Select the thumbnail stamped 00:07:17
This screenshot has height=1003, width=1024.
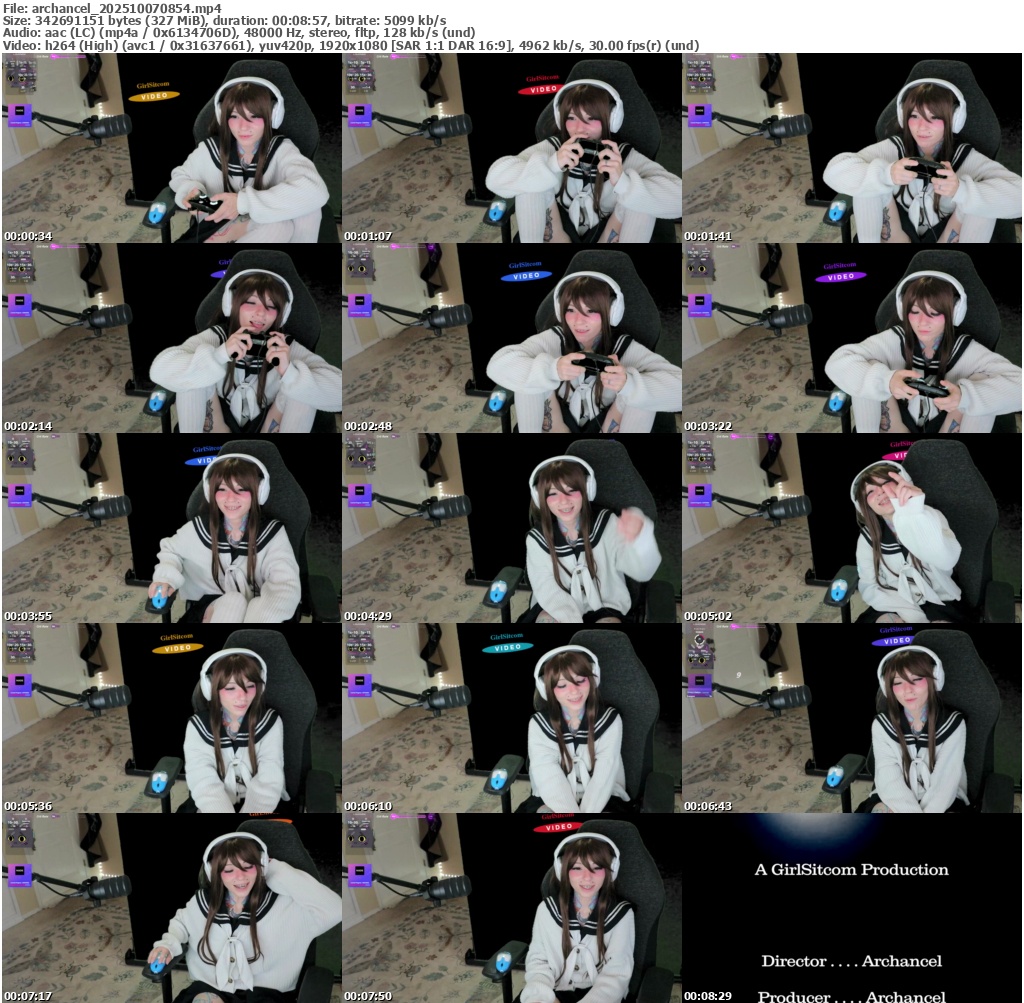click(172, 908)
